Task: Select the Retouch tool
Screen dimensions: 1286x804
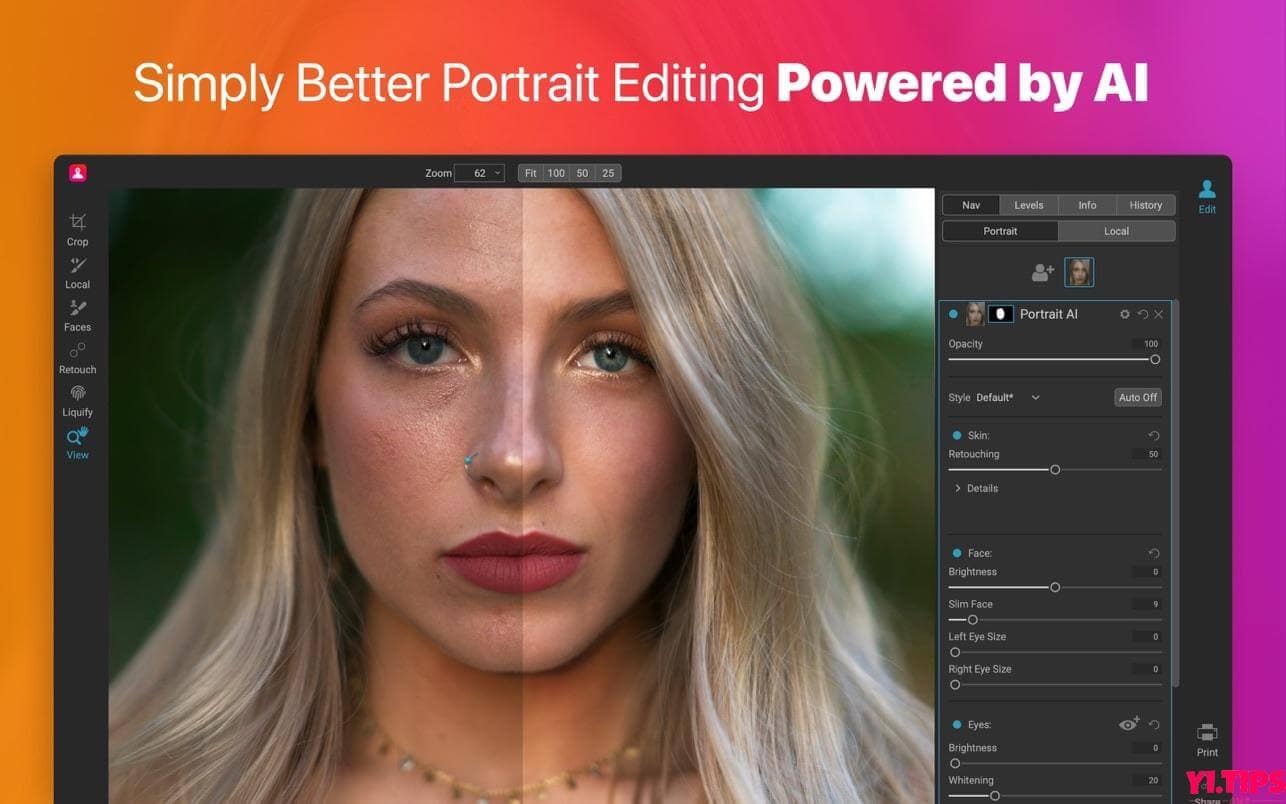Action: tap(77, 356)
